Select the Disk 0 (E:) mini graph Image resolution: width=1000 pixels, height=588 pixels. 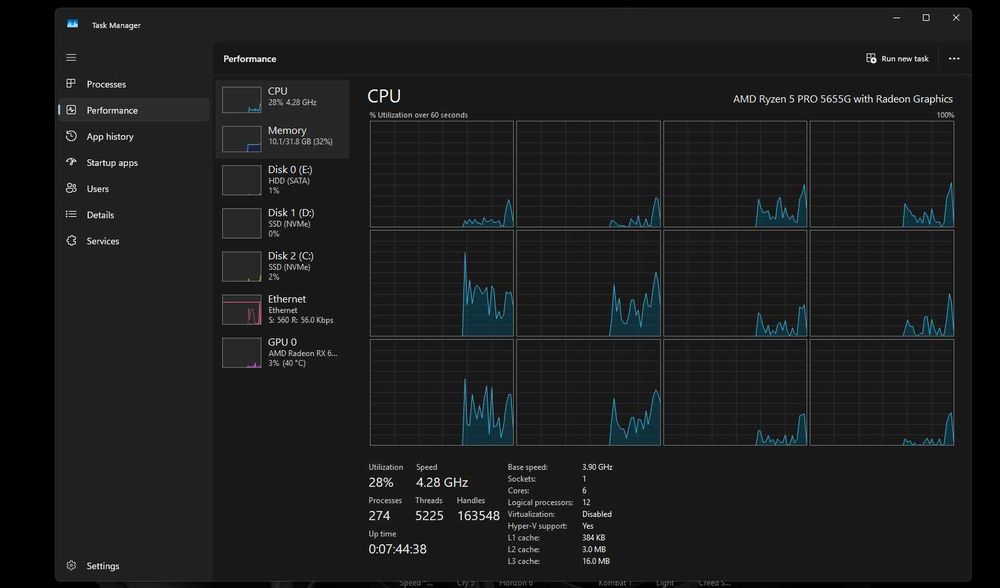point(241,180)
